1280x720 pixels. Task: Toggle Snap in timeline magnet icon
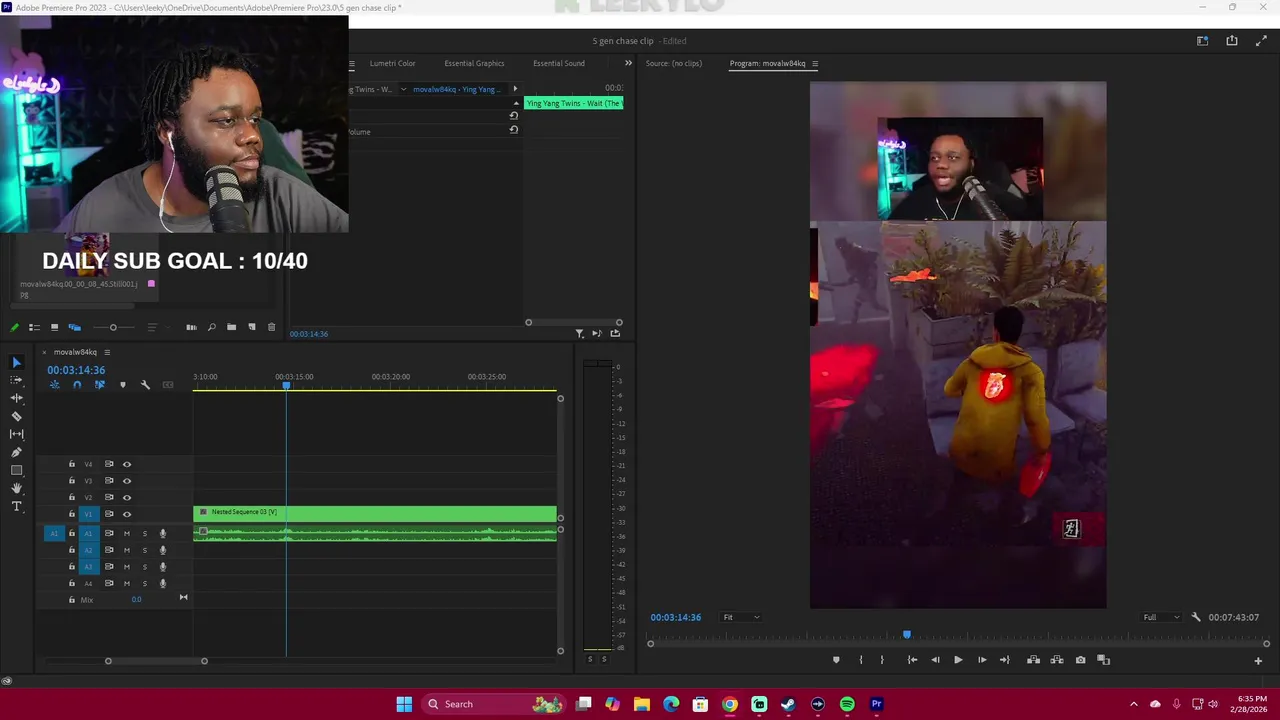(x=77, y=385)
